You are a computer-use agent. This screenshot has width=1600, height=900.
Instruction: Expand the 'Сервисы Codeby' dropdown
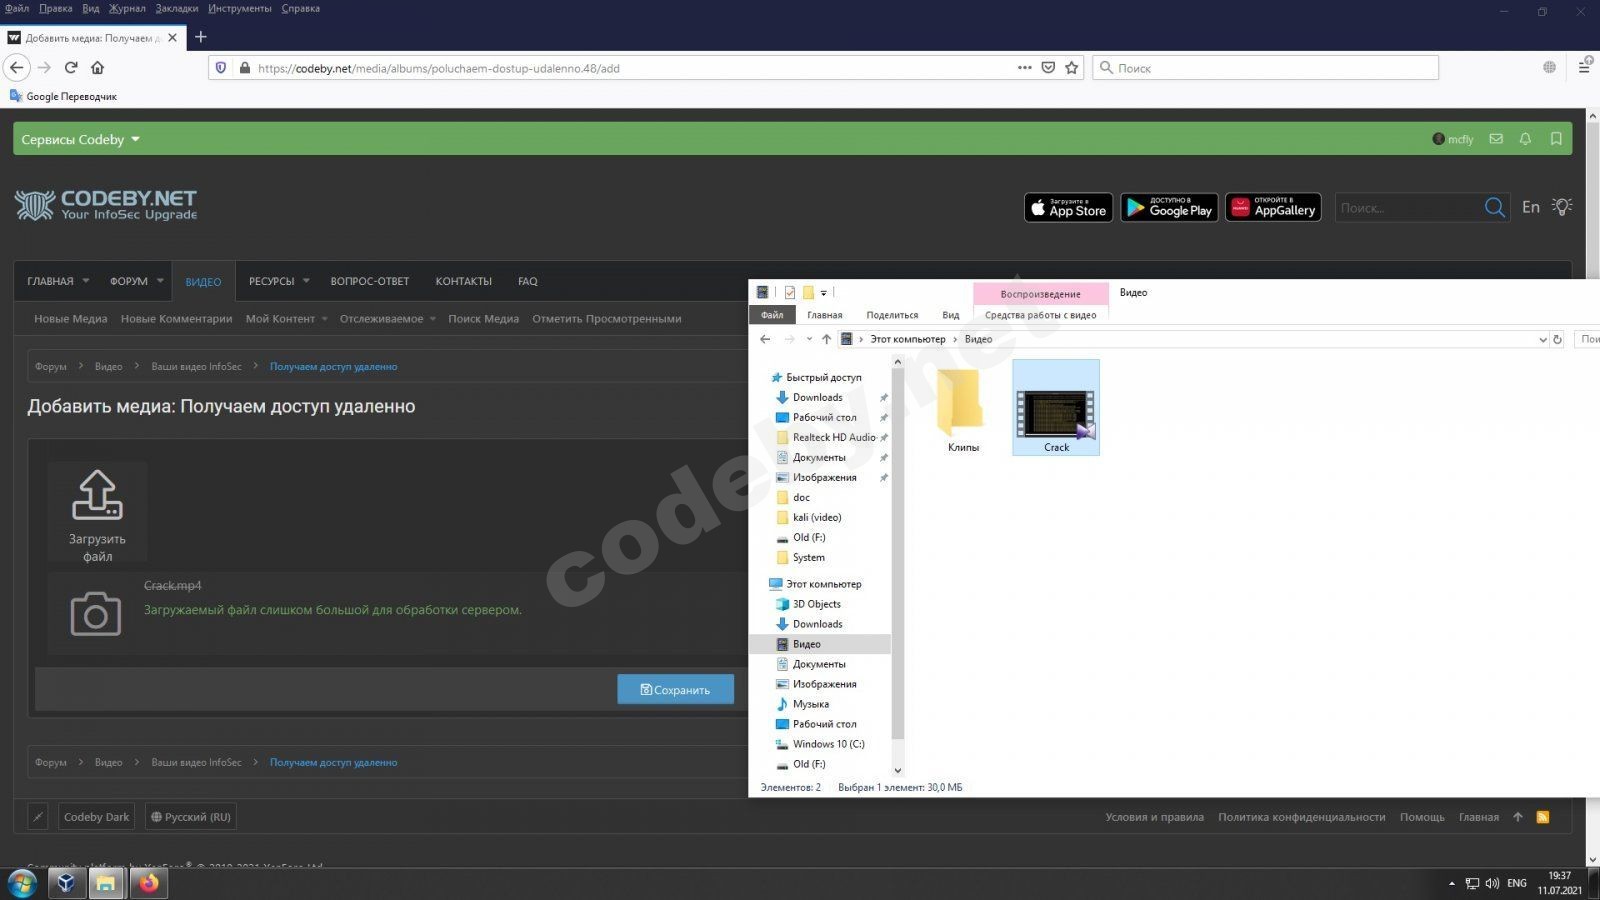(81, 139)
